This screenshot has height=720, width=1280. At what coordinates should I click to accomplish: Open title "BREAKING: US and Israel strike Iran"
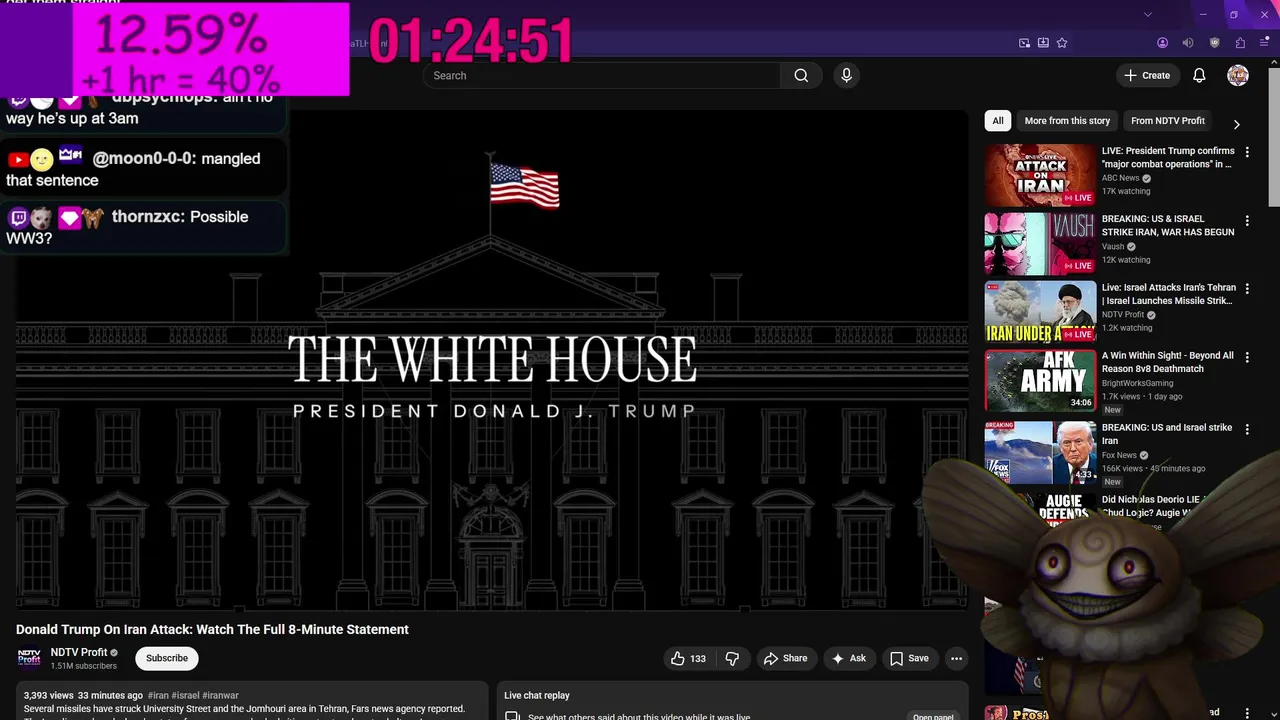pyautogui.click(x=1167, y=434)
